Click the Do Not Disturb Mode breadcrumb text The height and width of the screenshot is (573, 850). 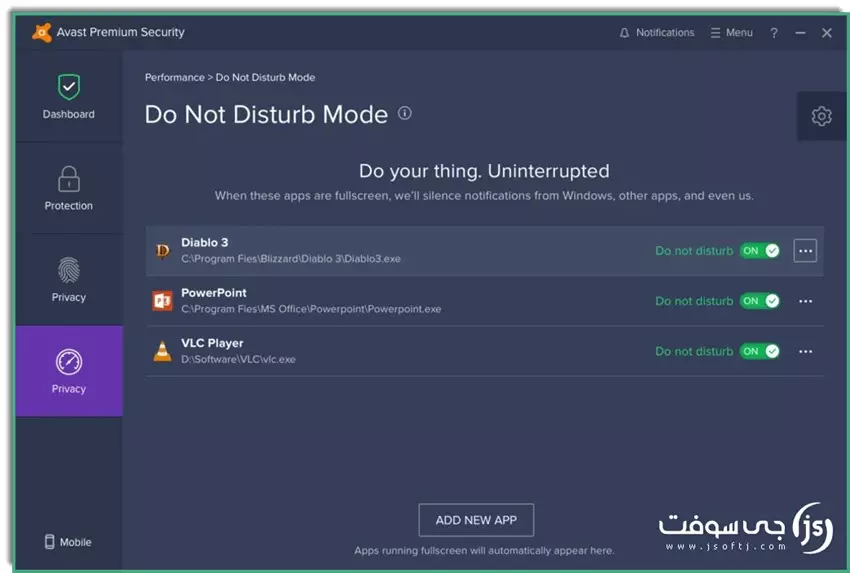265,77
